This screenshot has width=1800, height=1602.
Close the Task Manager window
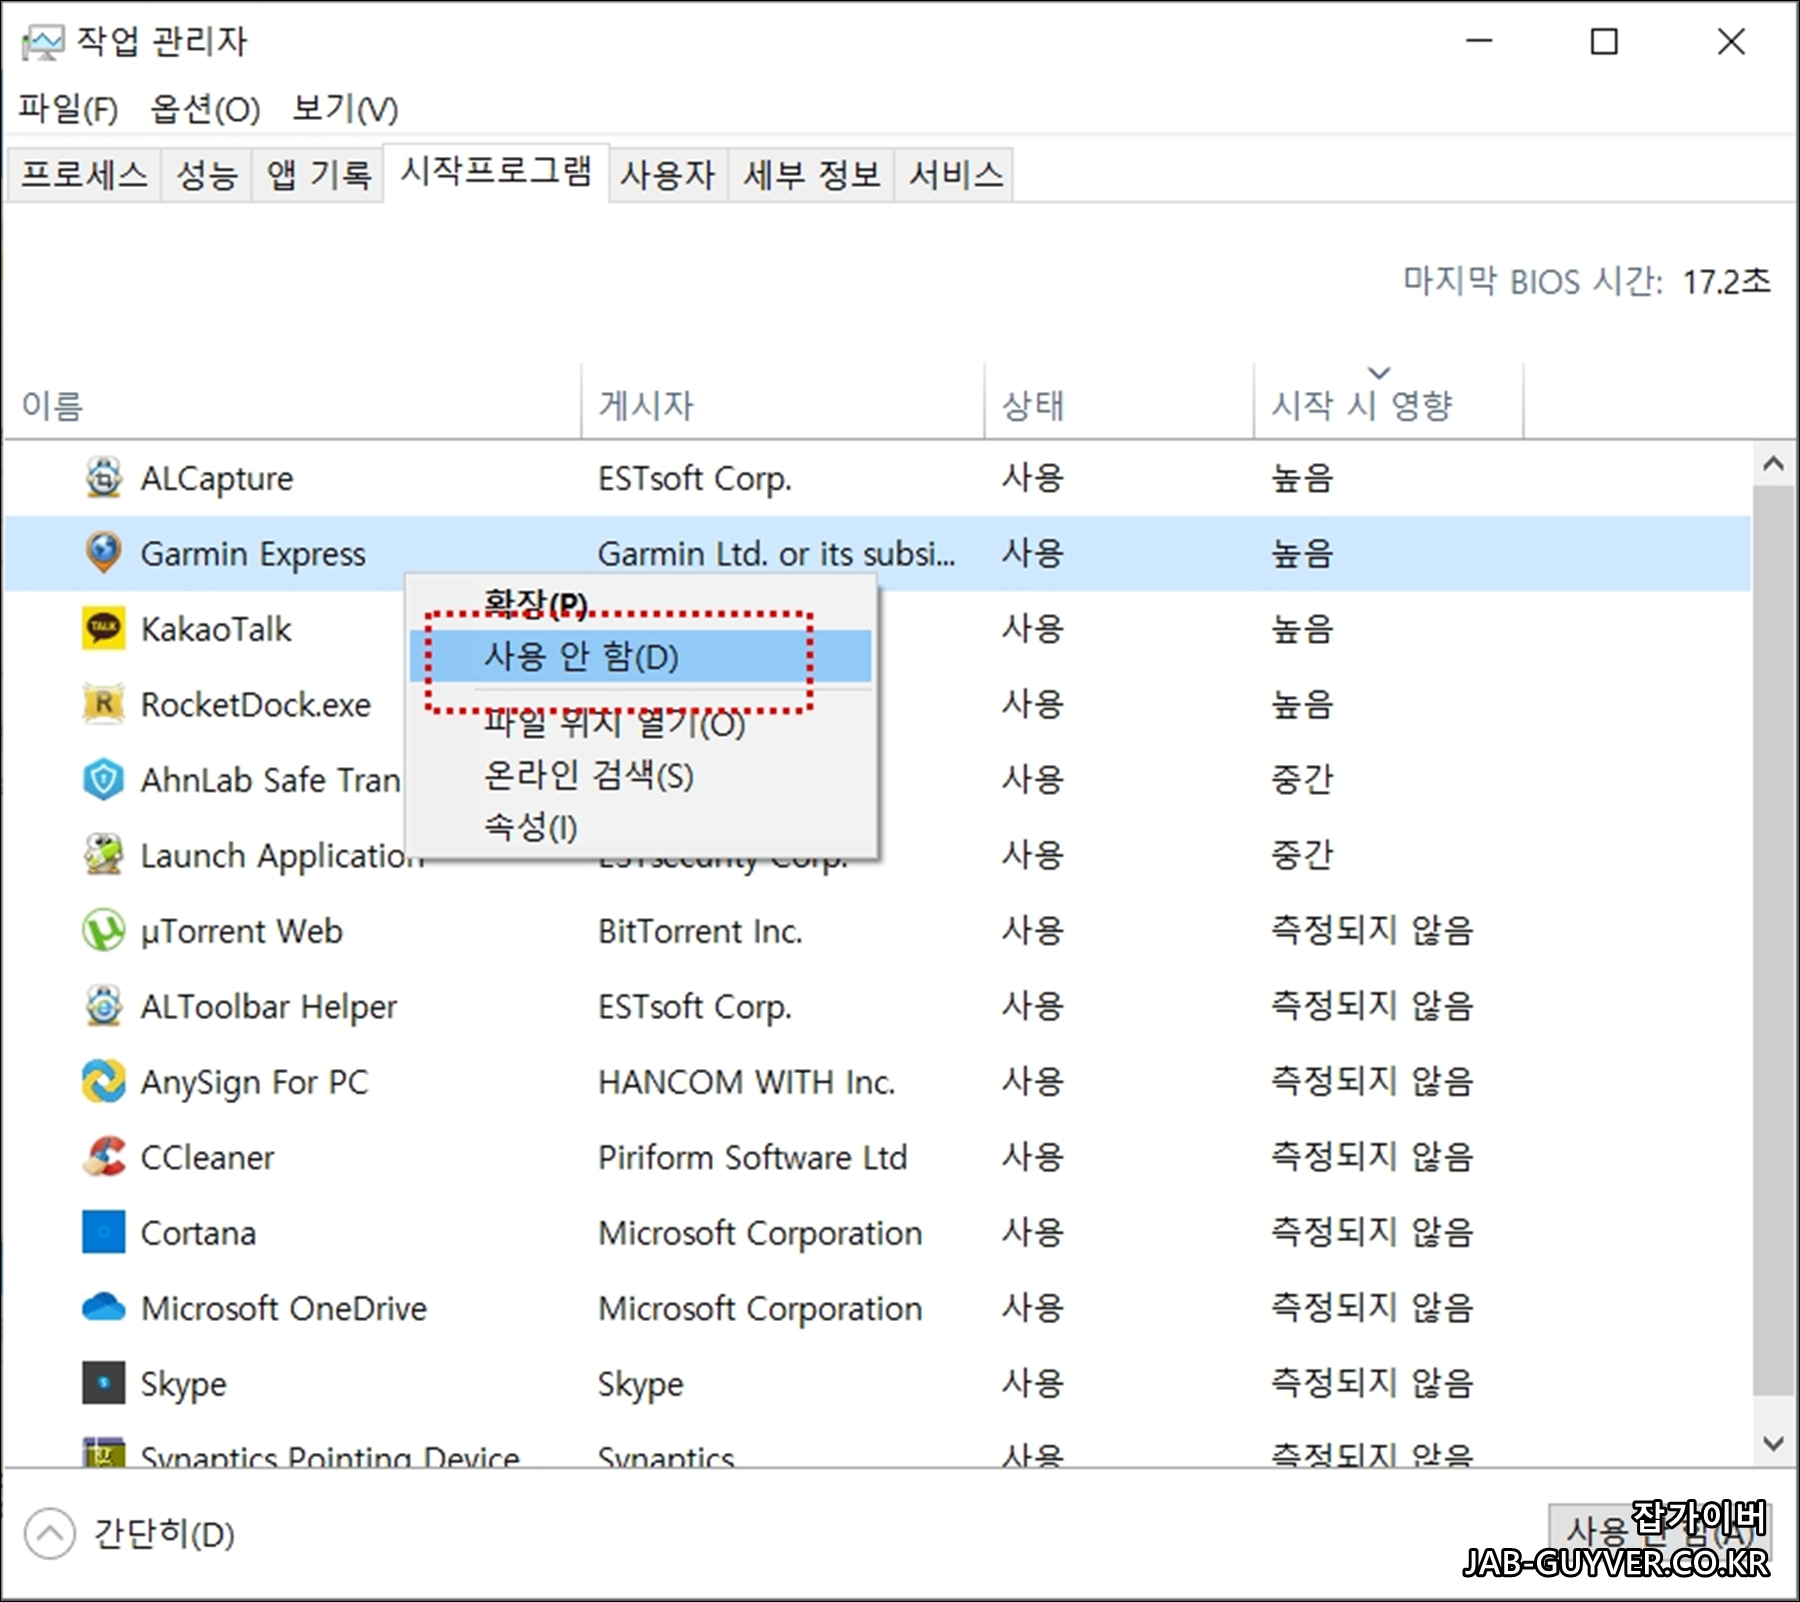click(1731, 41)
